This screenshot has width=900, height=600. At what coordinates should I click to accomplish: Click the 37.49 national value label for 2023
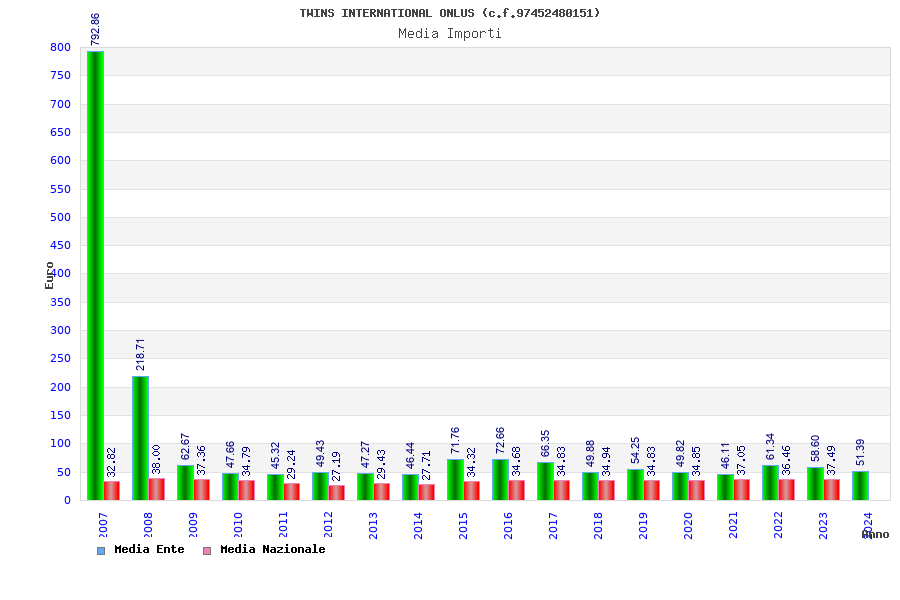[832, 460]
